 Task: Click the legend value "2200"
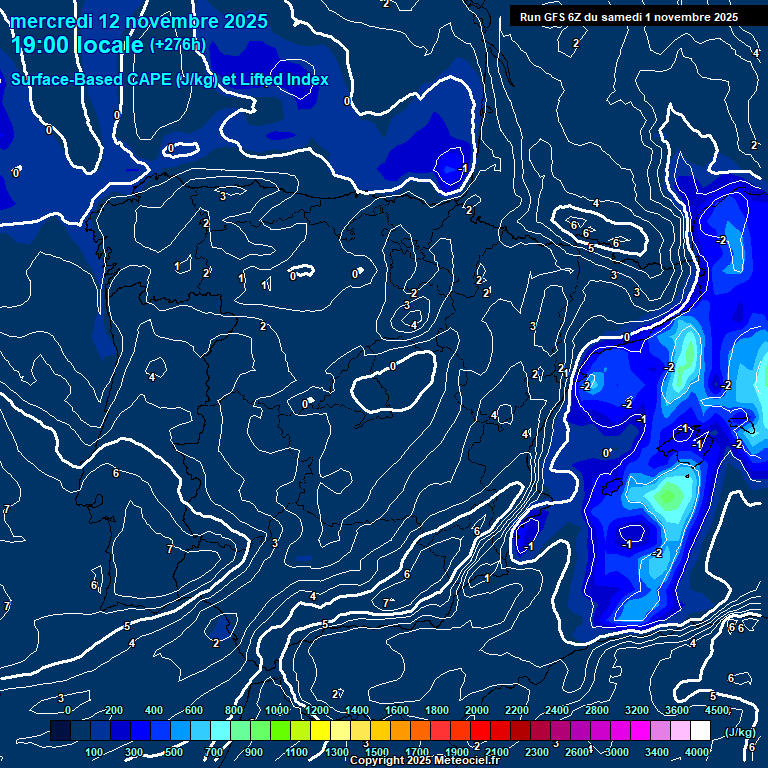pos(517,710)
